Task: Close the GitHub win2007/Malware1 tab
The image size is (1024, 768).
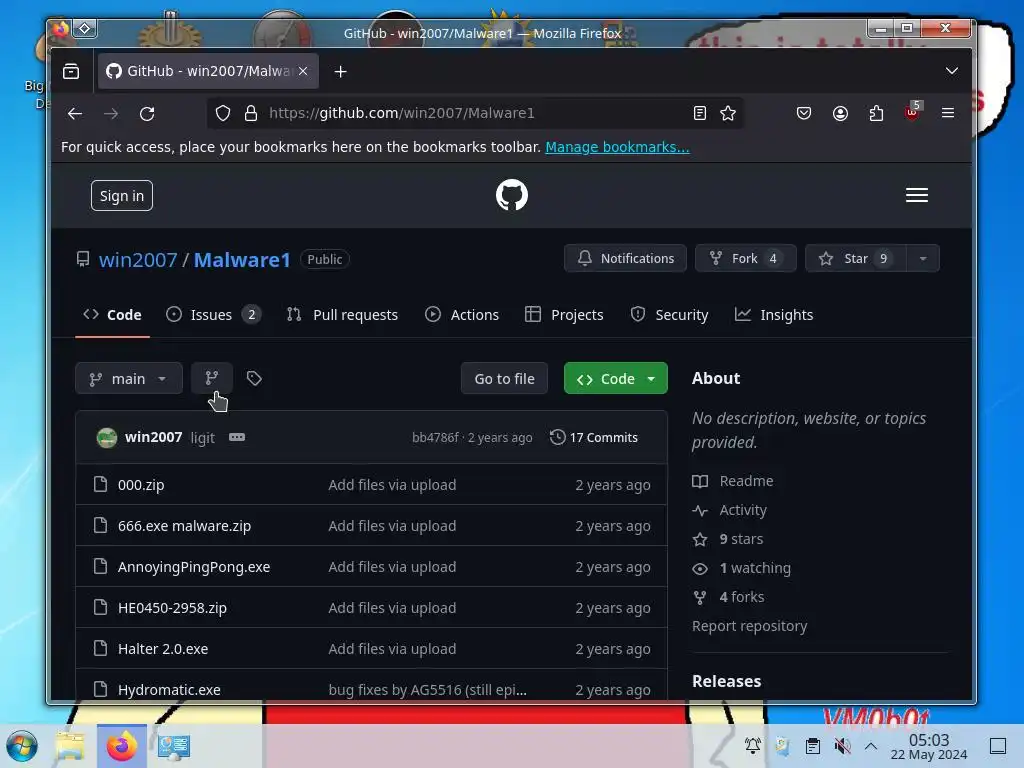Action: [303, 71]
